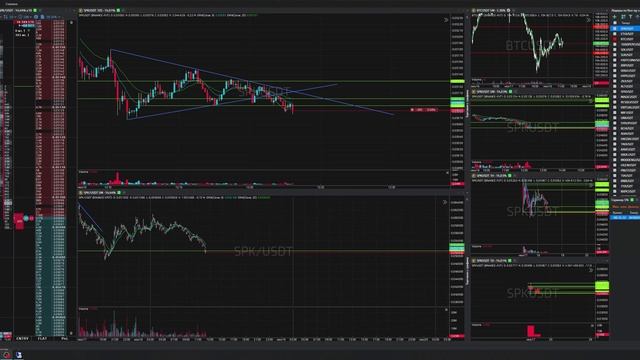Click the chart icon in the BTCUSDT panel header
Screen dimensions: 640x360
pyautogui.click(x=474, y=10)
